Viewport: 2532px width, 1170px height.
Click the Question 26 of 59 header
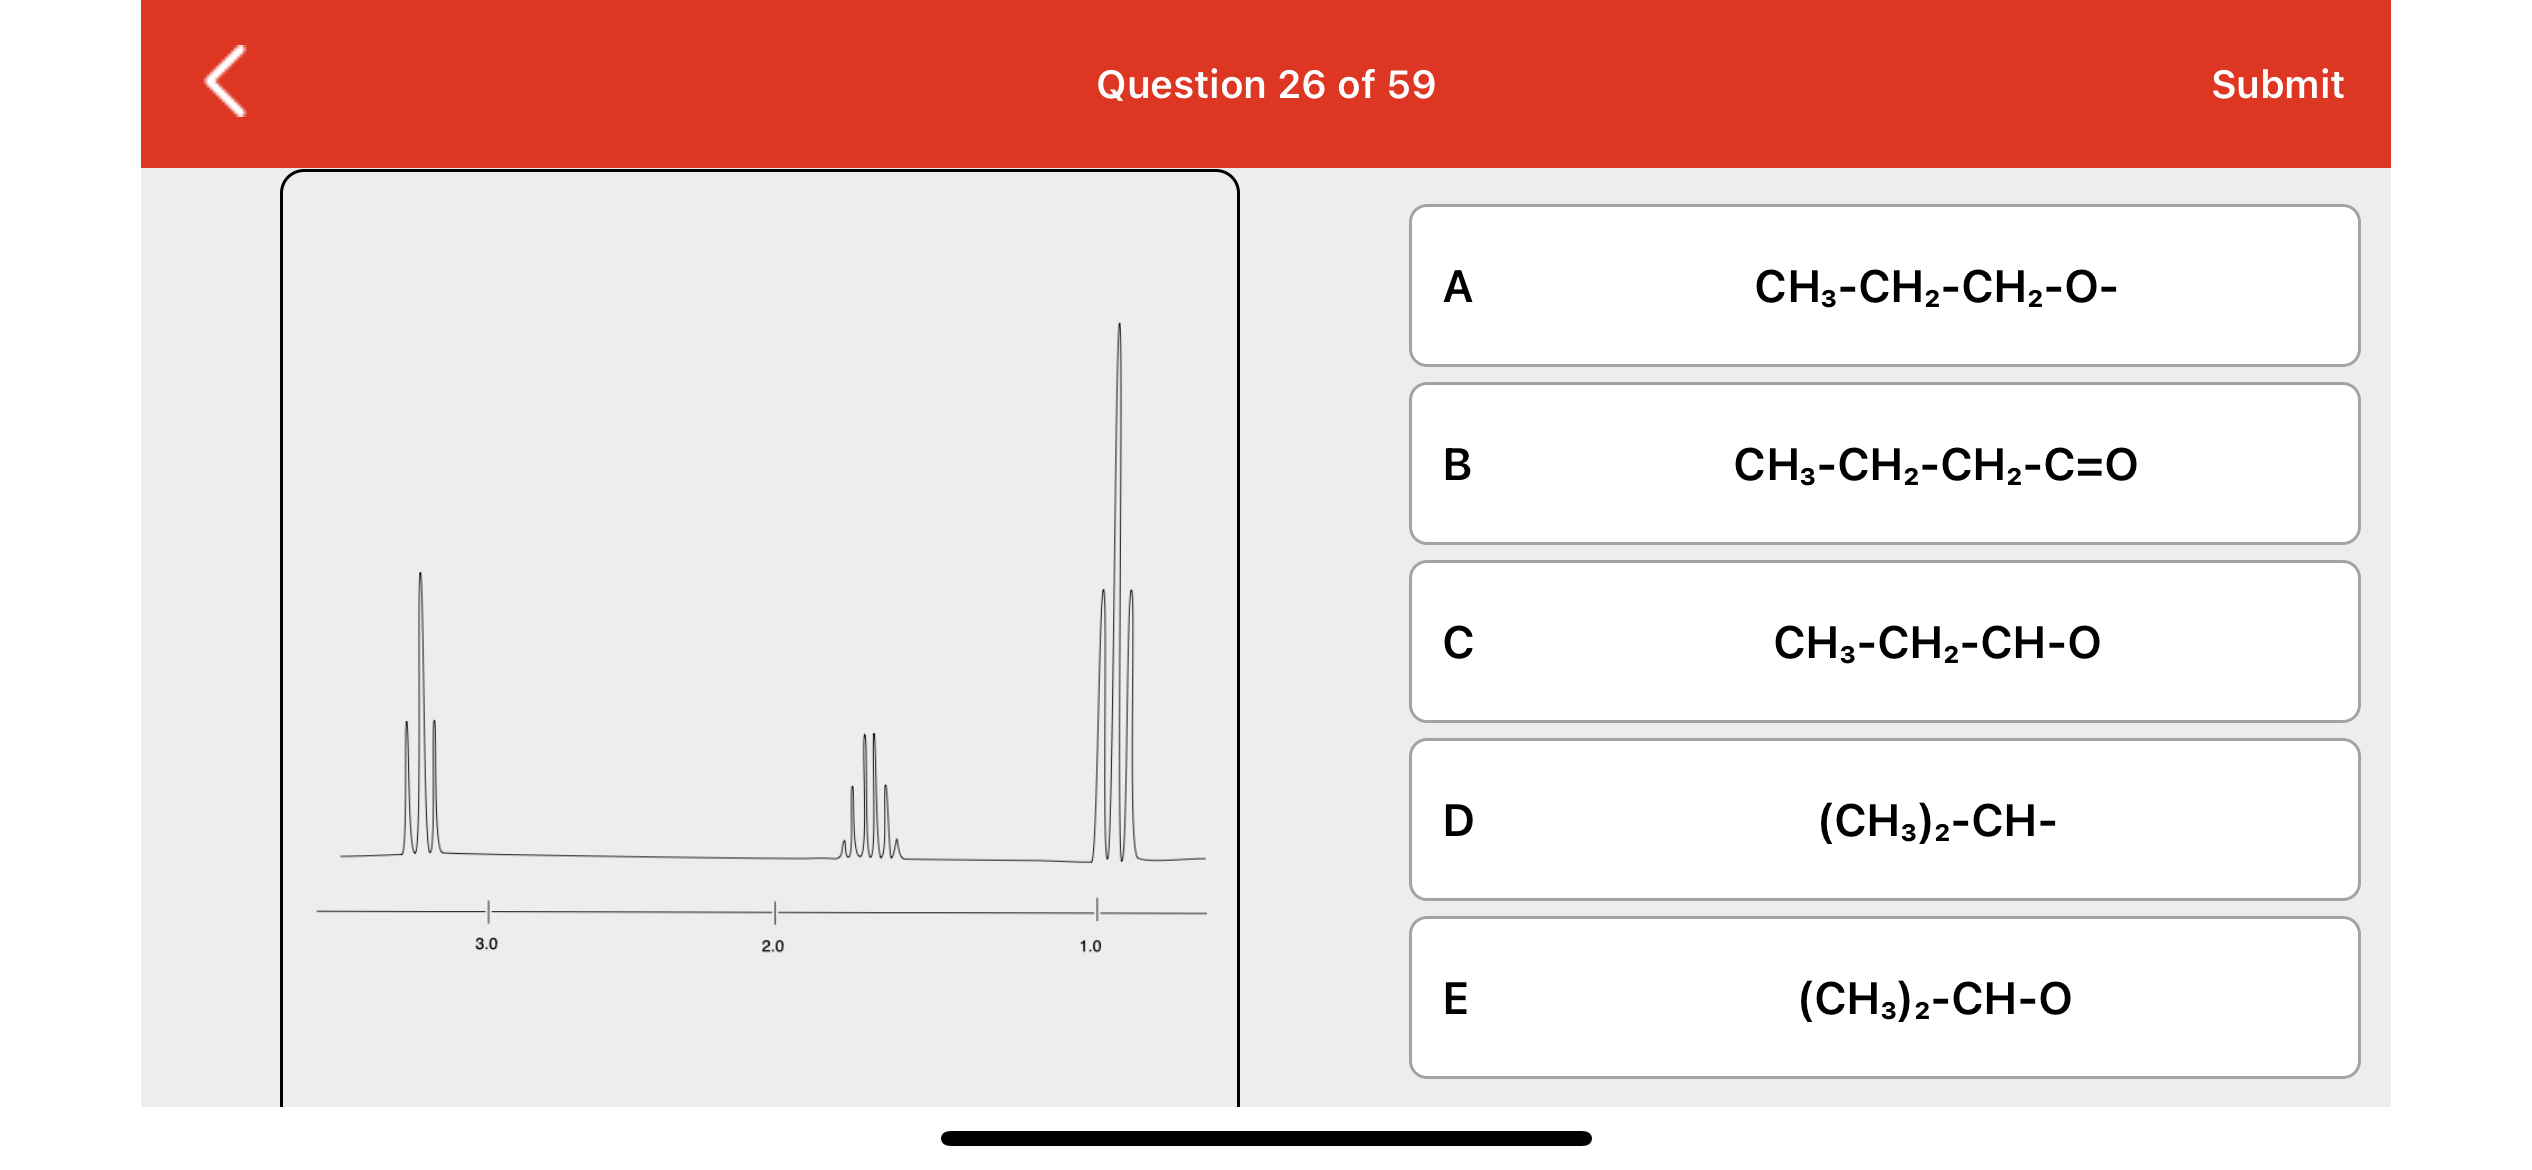click(x=1265, y=84)
